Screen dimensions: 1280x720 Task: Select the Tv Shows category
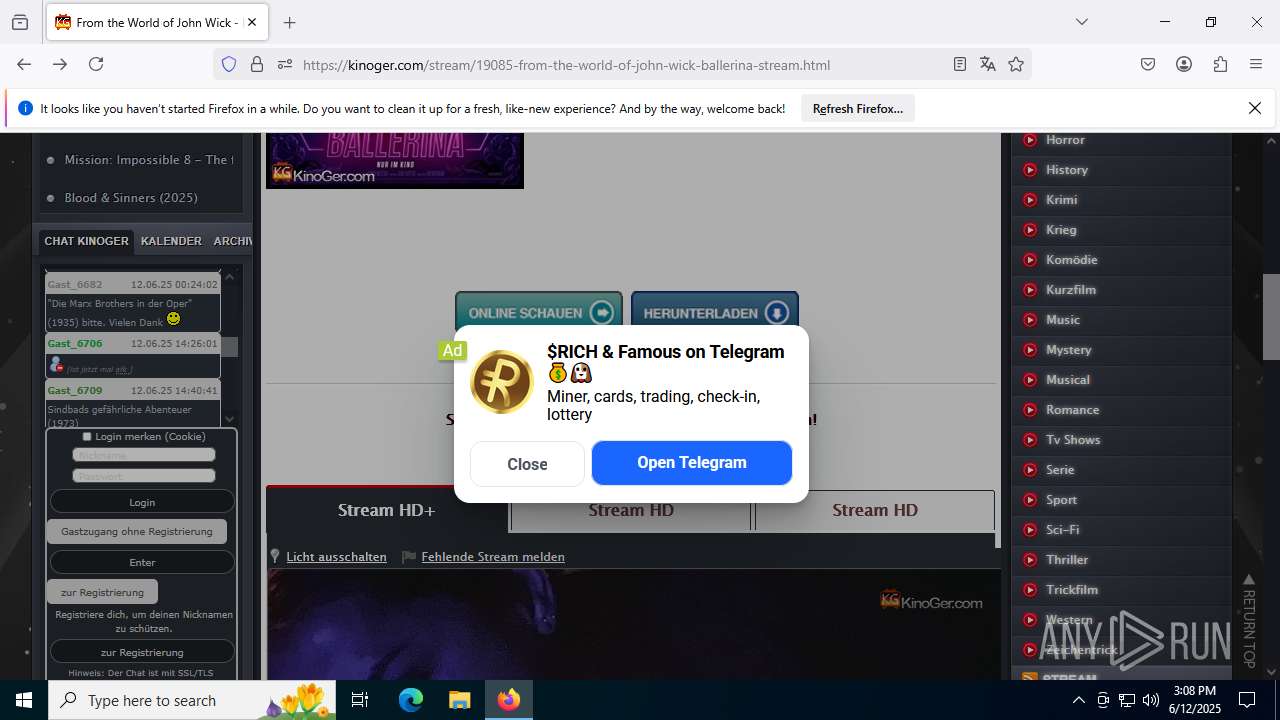[x=1073, y=440]
